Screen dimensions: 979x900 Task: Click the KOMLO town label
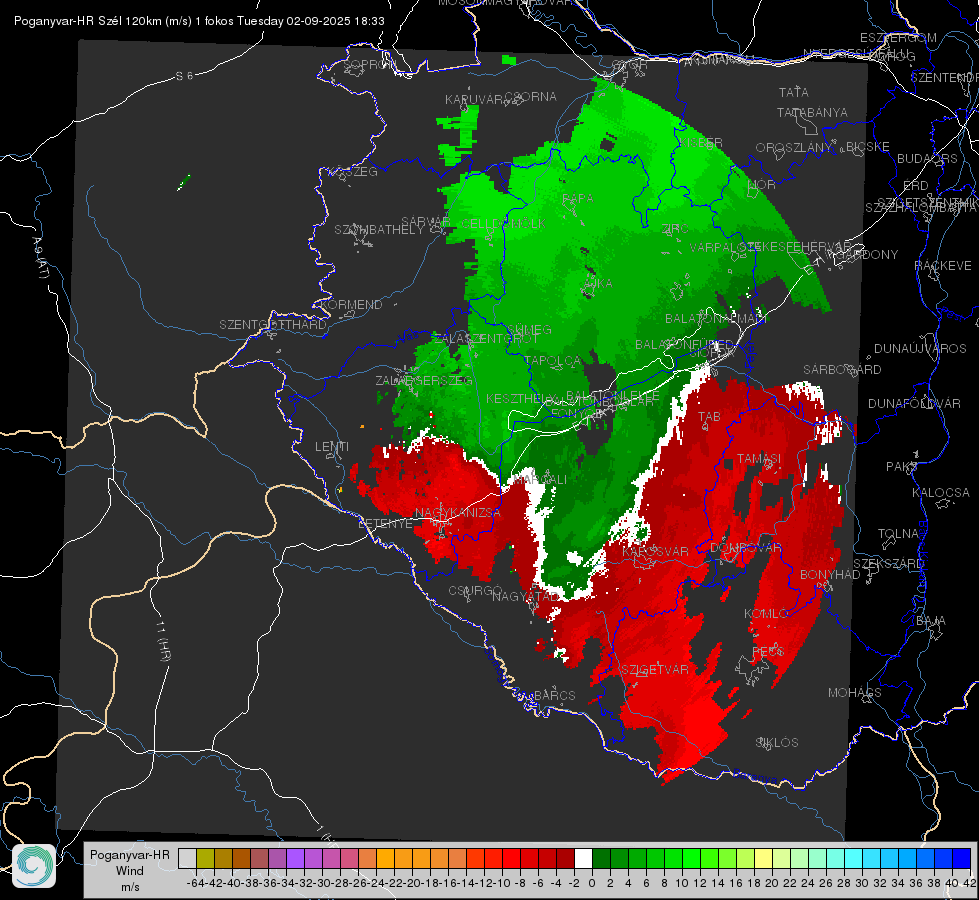pyautogui.click(x=766, y=614)
